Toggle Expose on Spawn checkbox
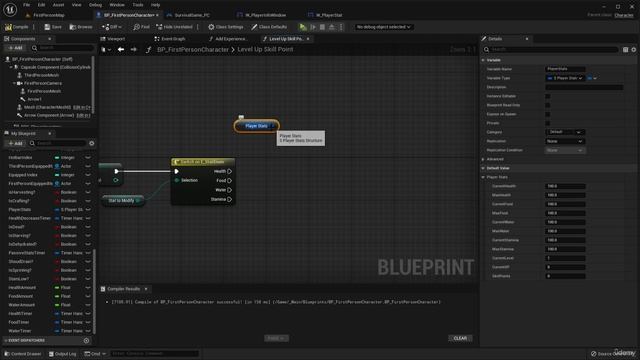This screenshot has height=360, width=640. pos(548,114)
